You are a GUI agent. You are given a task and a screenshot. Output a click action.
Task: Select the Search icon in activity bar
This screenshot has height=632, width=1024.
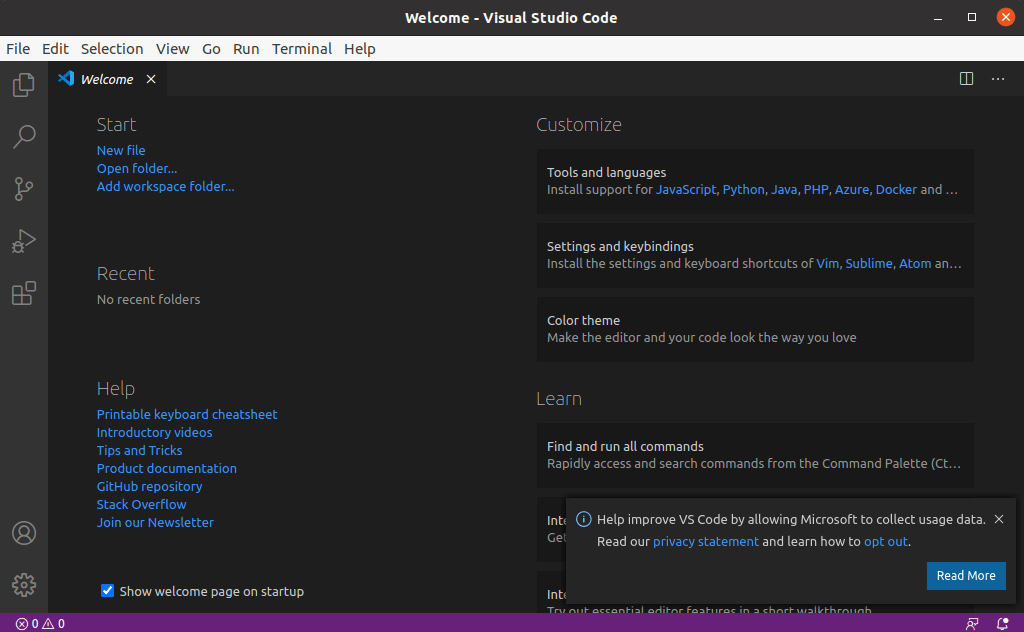click(x=22, y=137)
